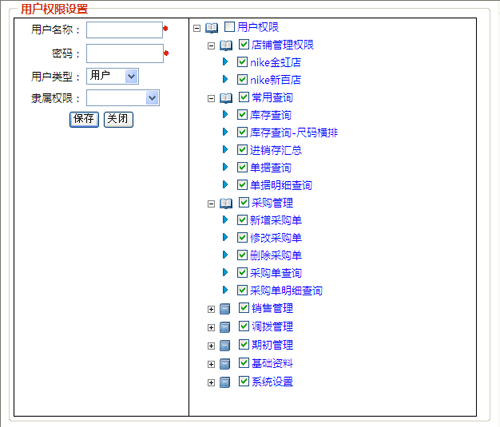Screen dimensions: 500x427
Task: Click the closed-book icon beside 系统设置
Action: [225, 382]
